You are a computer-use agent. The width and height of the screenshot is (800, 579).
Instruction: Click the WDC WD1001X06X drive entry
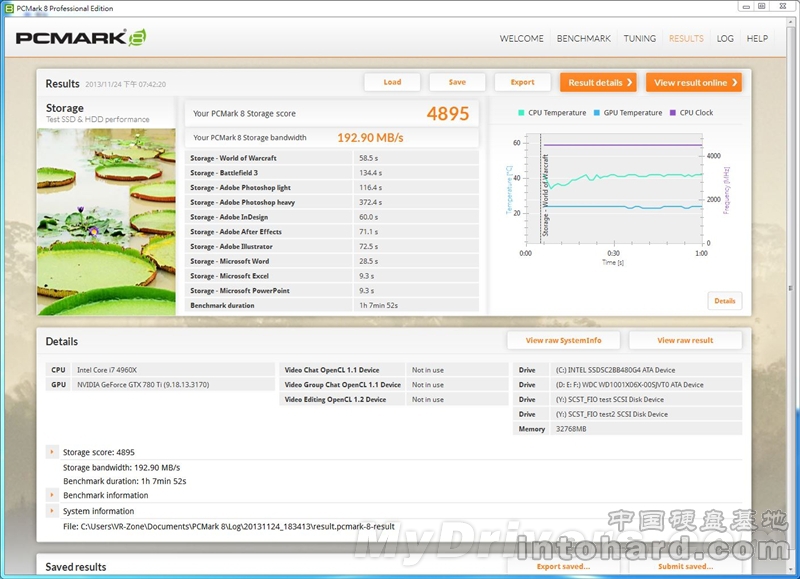tap(630, 385)
